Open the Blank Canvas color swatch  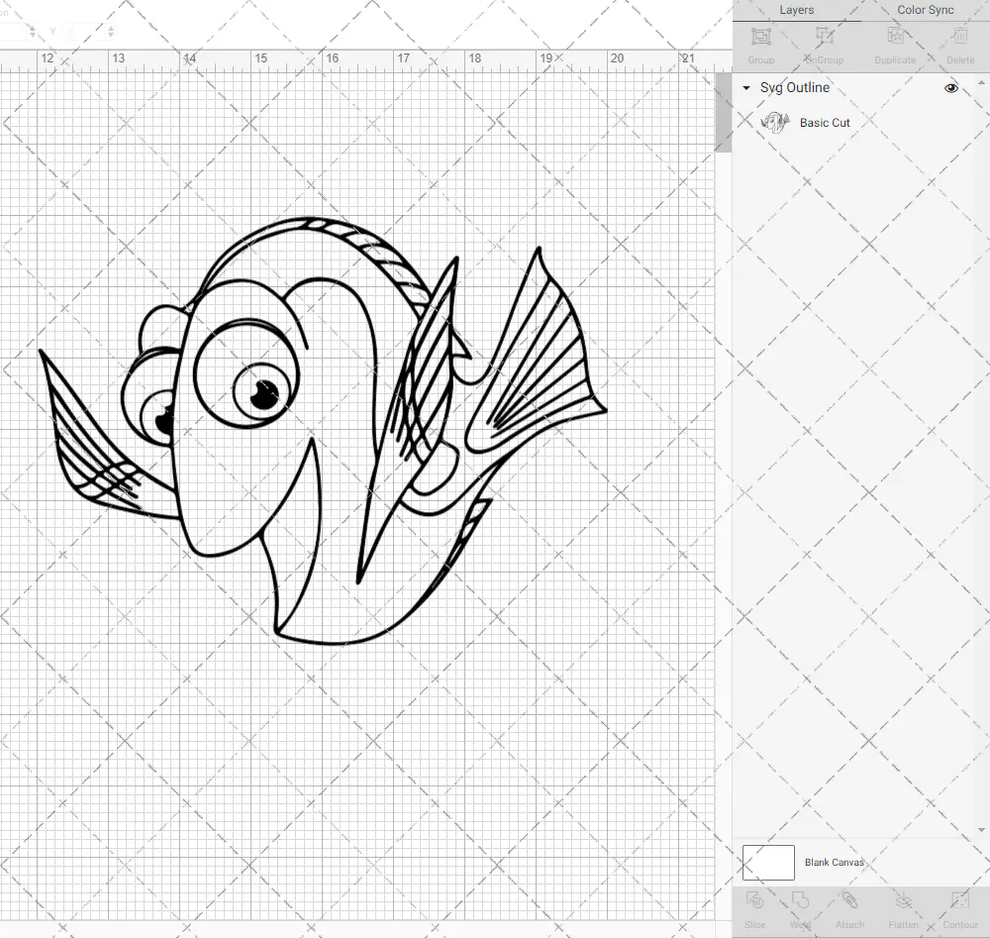point(767,862)
